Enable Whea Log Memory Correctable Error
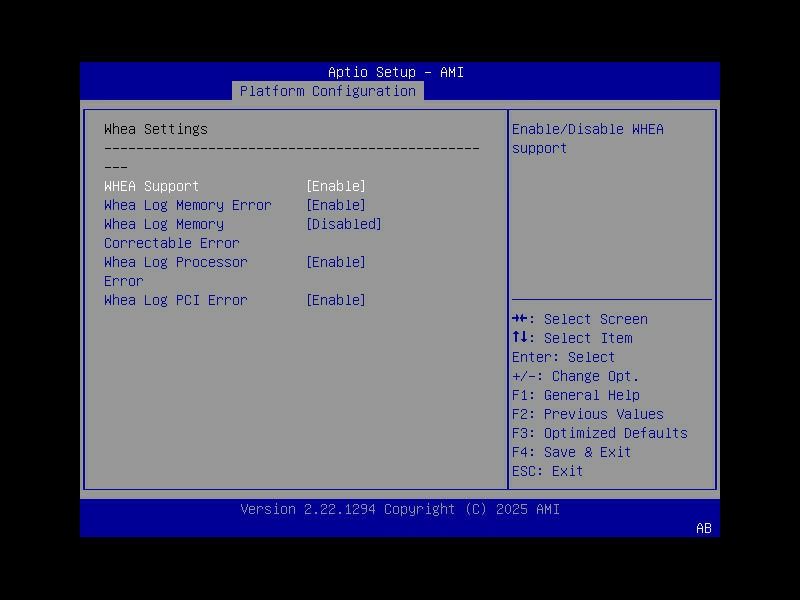 click(345, 224)
